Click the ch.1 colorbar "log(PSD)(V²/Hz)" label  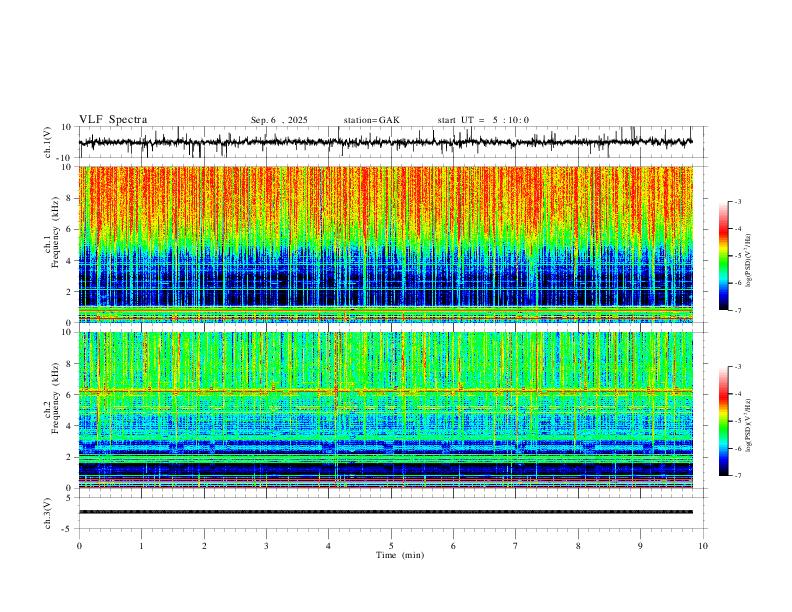pos(748,261)
